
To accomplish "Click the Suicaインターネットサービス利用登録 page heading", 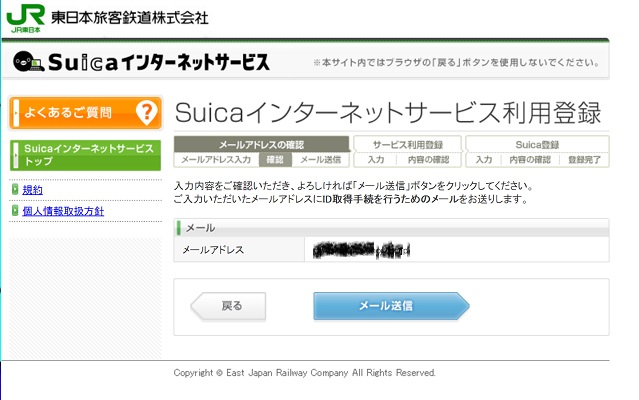I will pos(388,113).
